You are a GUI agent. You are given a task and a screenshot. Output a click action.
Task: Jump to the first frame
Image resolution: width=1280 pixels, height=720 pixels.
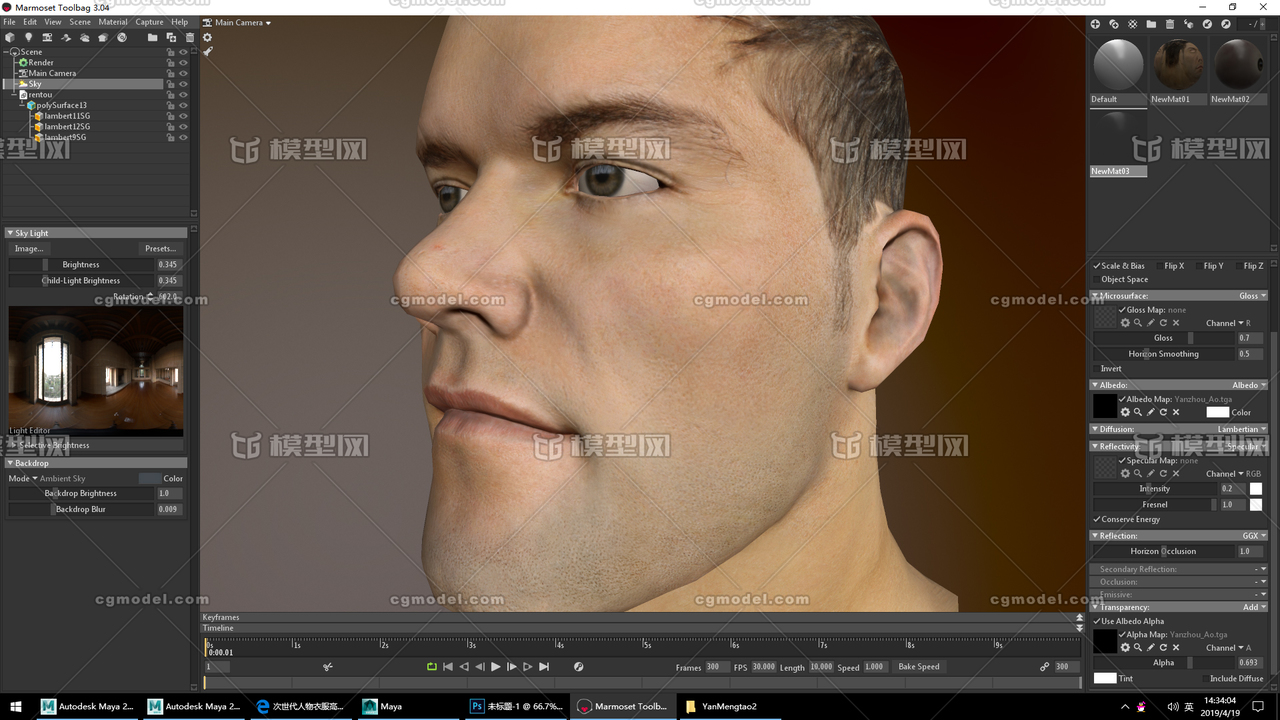(x=448, y=667)
